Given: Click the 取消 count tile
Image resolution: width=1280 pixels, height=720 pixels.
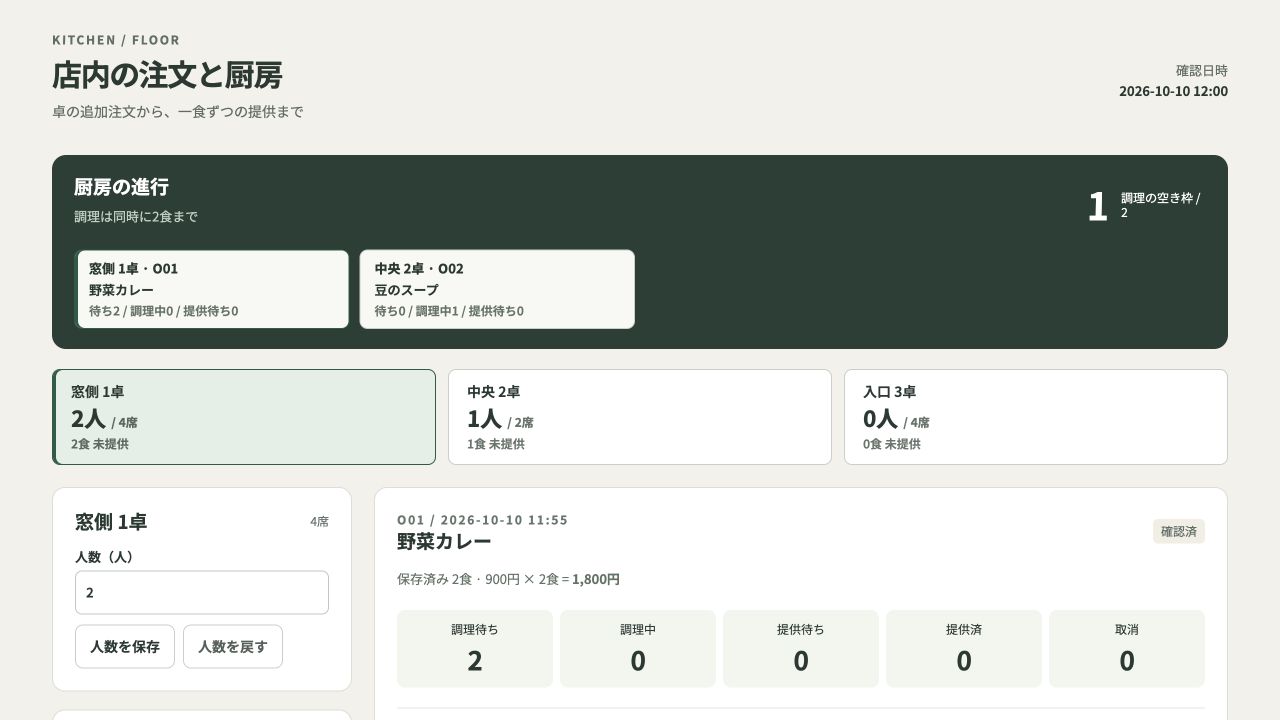Looking at the screenshot, I should click(1127, 649).
